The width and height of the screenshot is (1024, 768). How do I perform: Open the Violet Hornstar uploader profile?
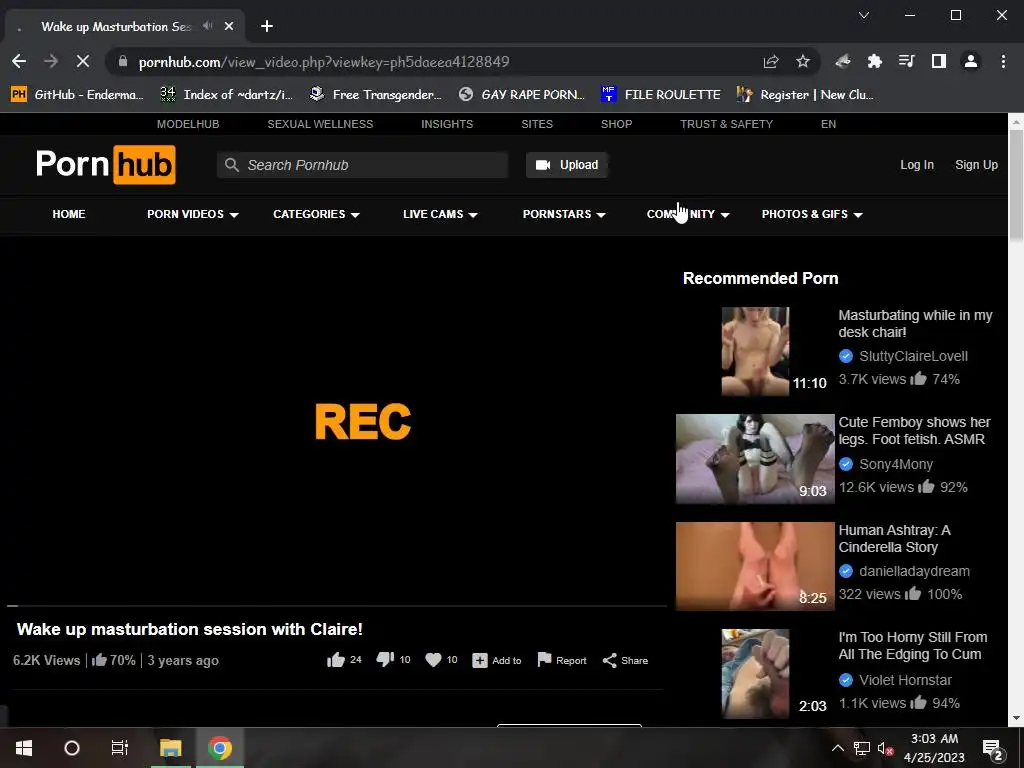905,680
